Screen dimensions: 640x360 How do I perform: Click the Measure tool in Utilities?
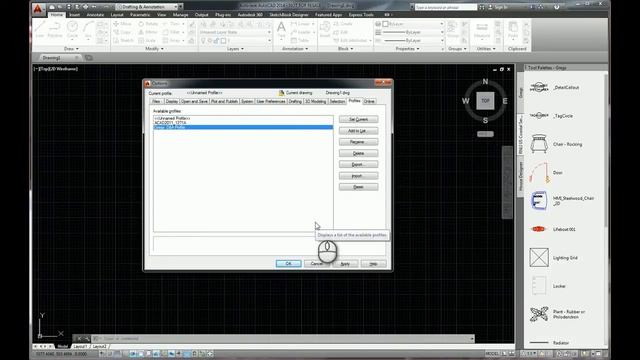click(x=482, y=30)
